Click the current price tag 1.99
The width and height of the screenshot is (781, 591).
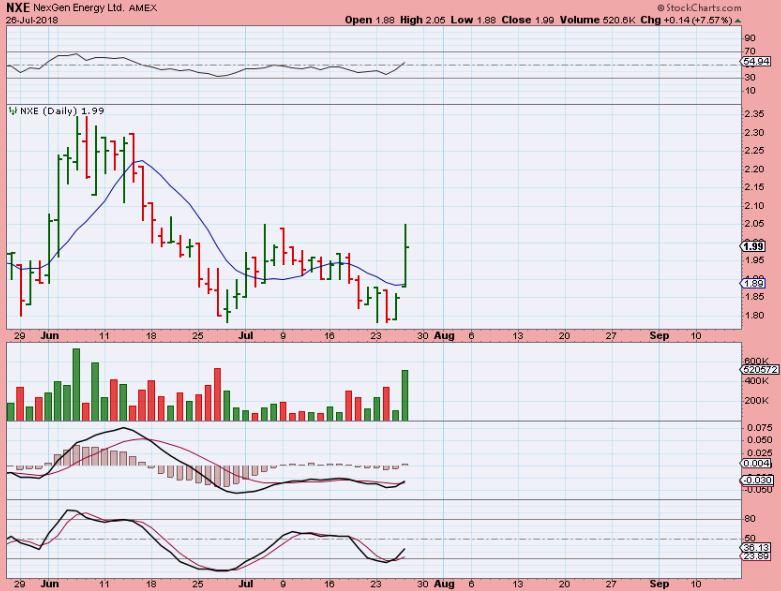[x=754, y=246]
